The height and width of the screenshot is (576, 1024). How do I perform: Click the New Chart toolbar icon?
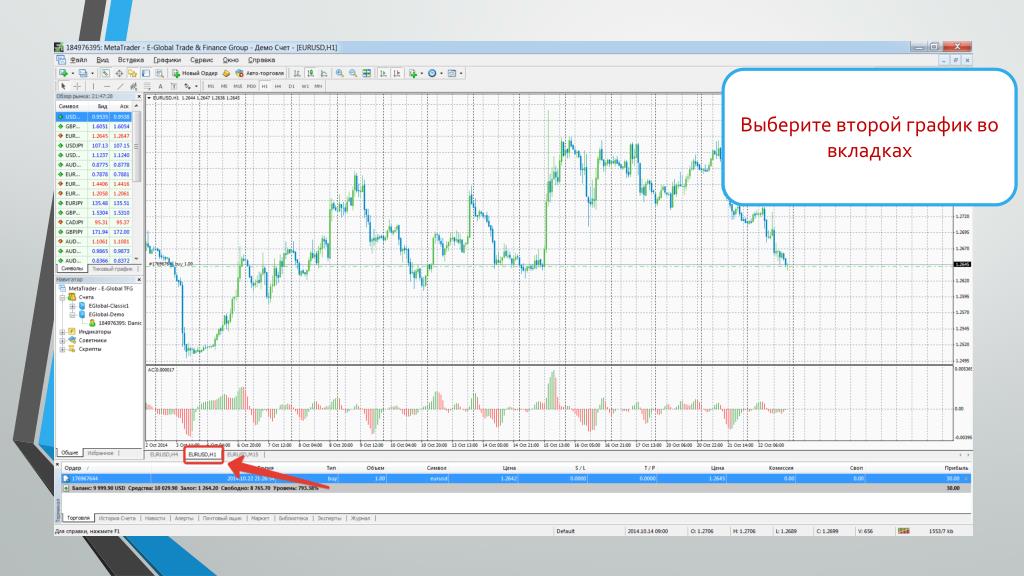pyautogui.click(x=63, y=73)
